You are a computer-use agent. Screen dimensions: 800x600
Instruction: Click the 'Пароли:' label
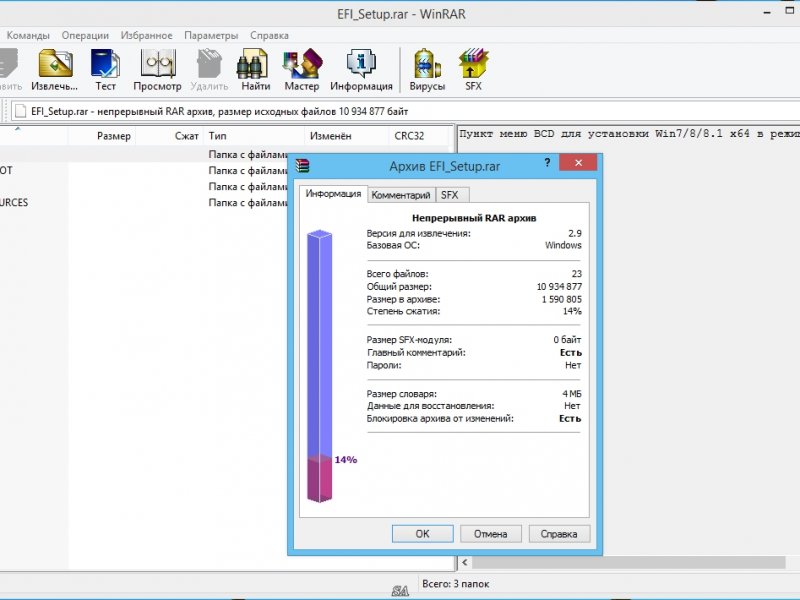(x=384, y=365)
